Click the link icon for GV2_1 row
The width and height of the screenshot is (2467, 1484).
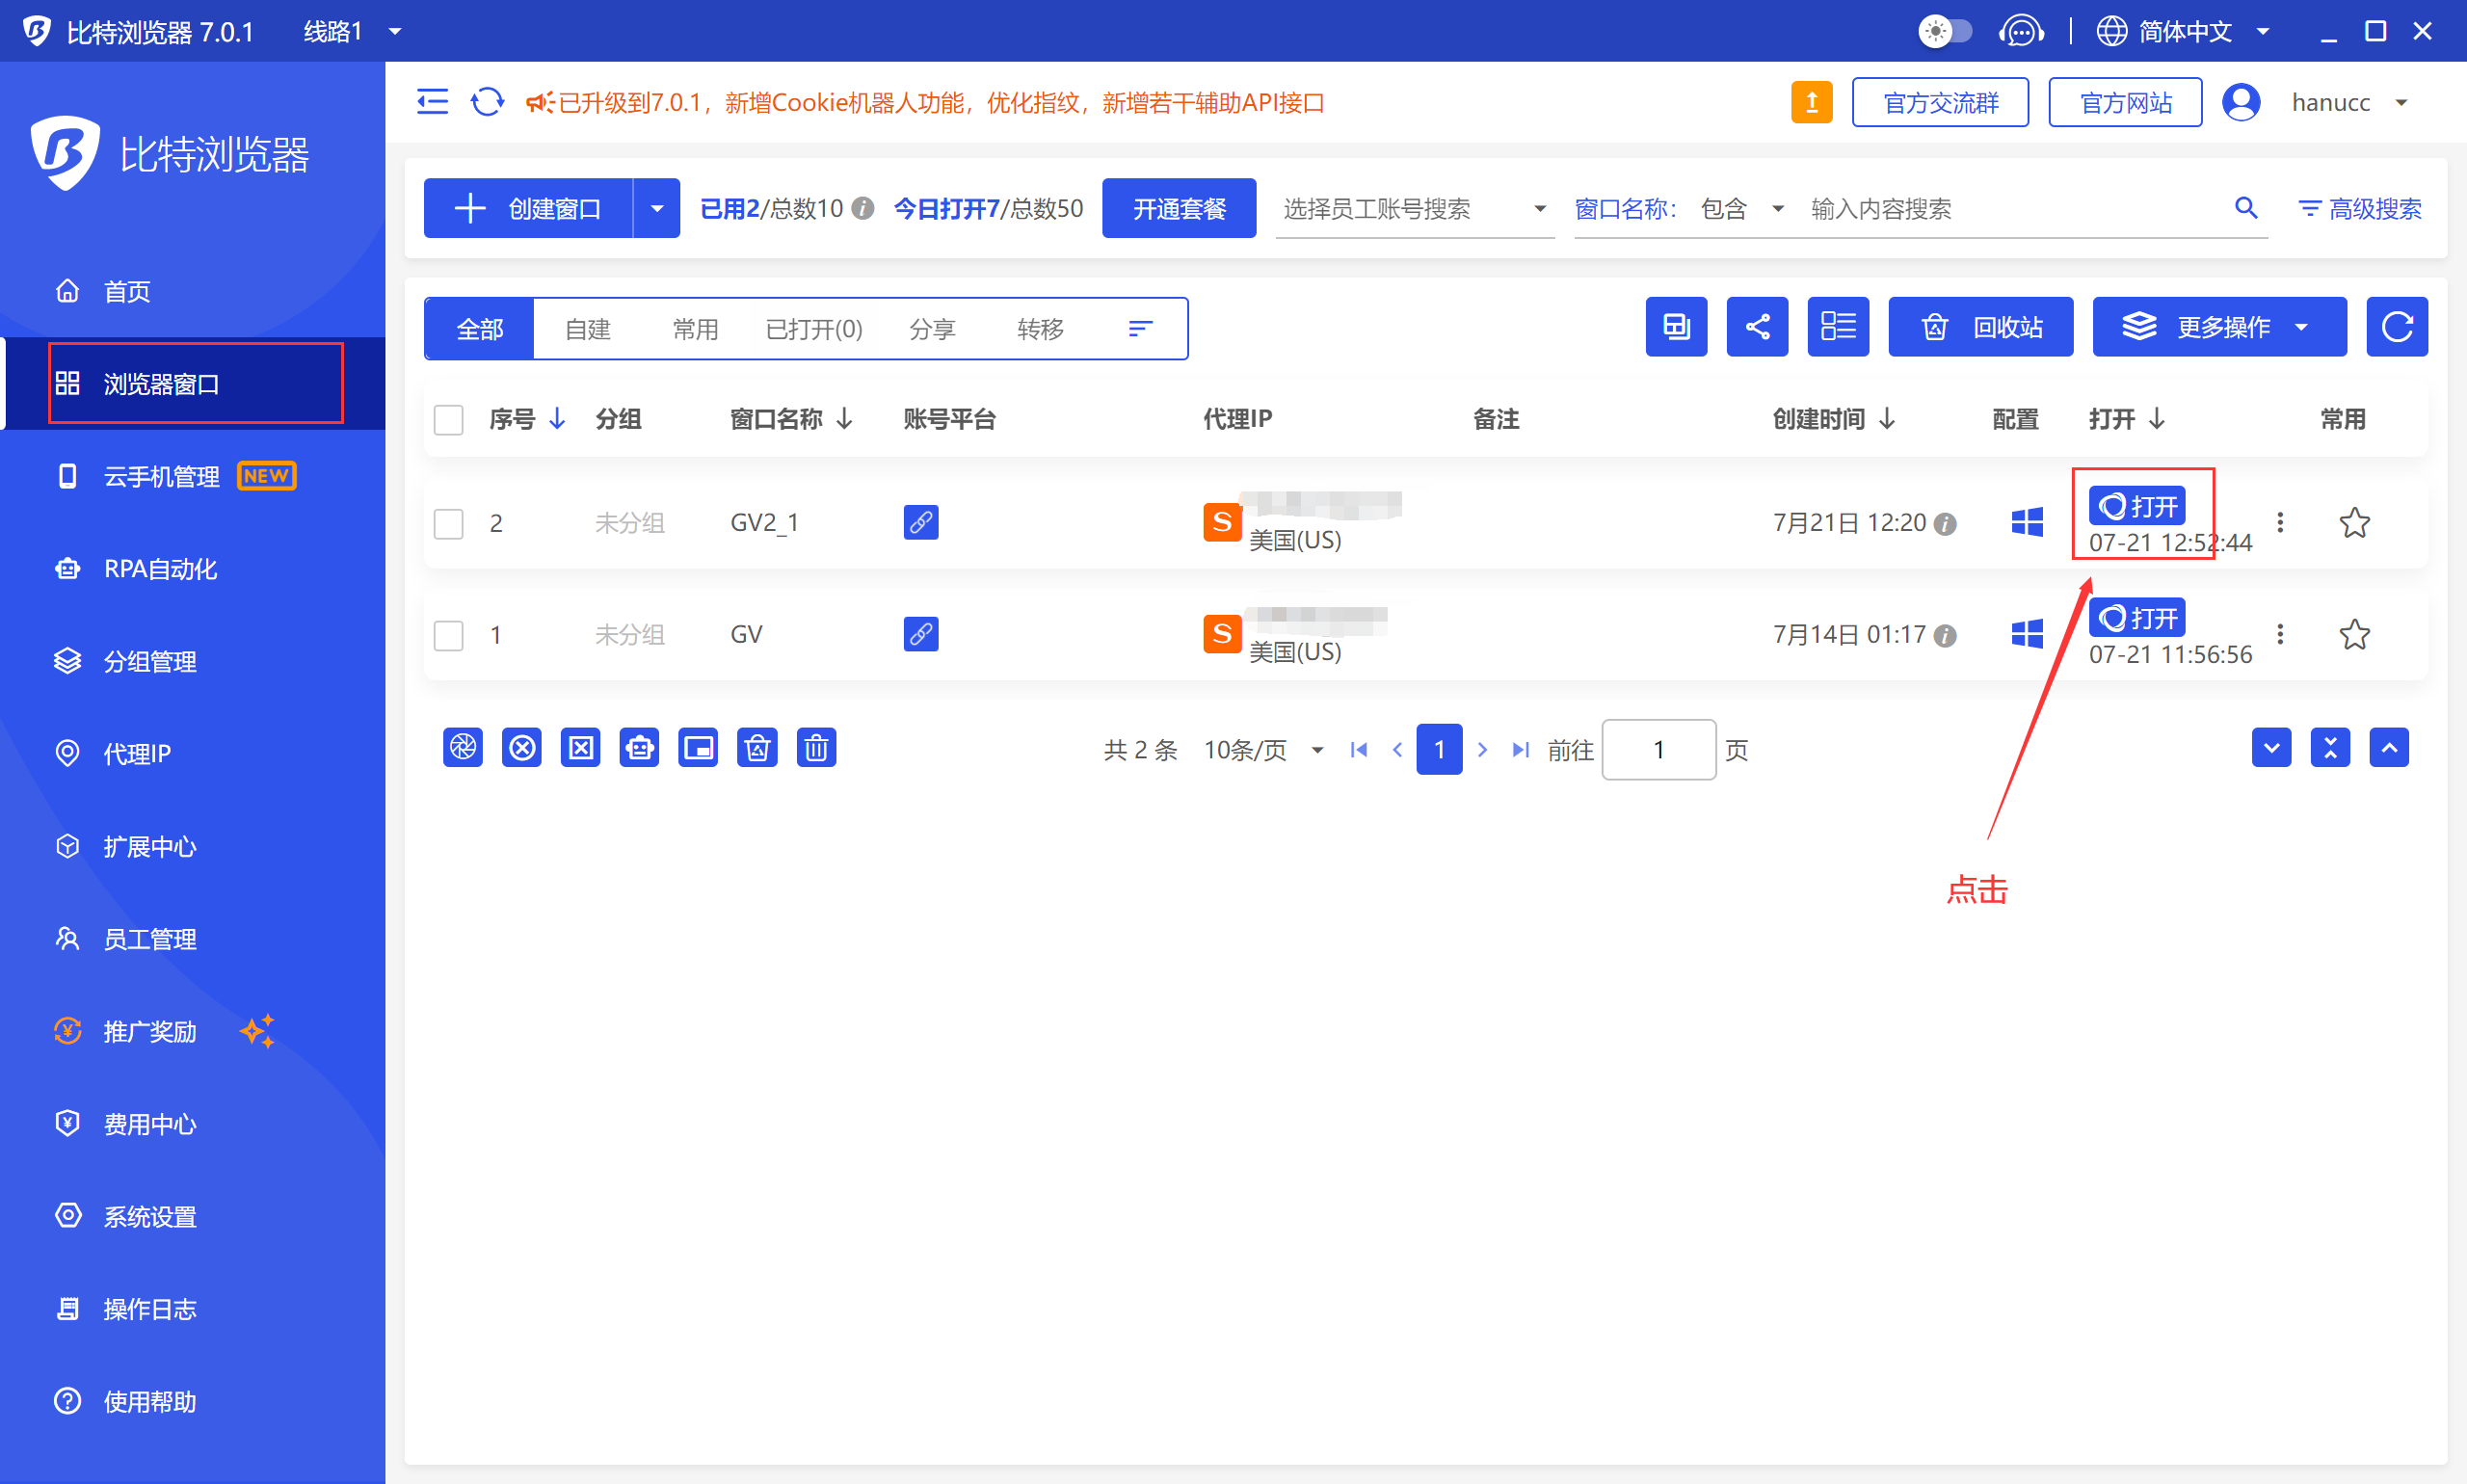pos(920,522)
